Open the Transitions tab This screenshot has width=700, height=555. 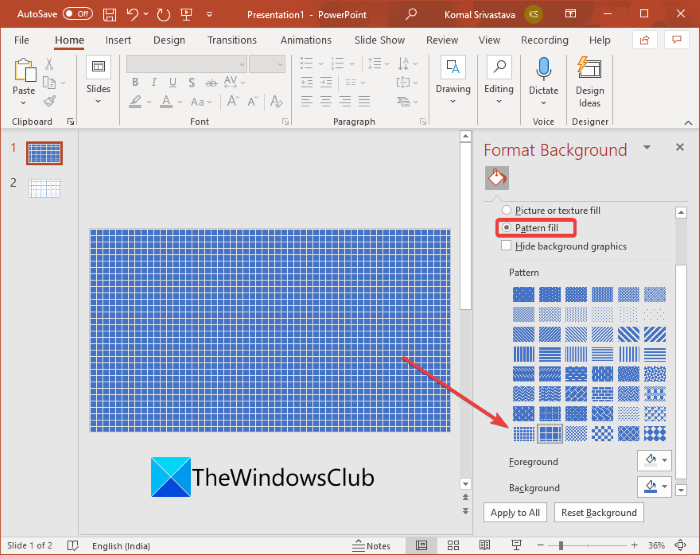tap(232, 40)
